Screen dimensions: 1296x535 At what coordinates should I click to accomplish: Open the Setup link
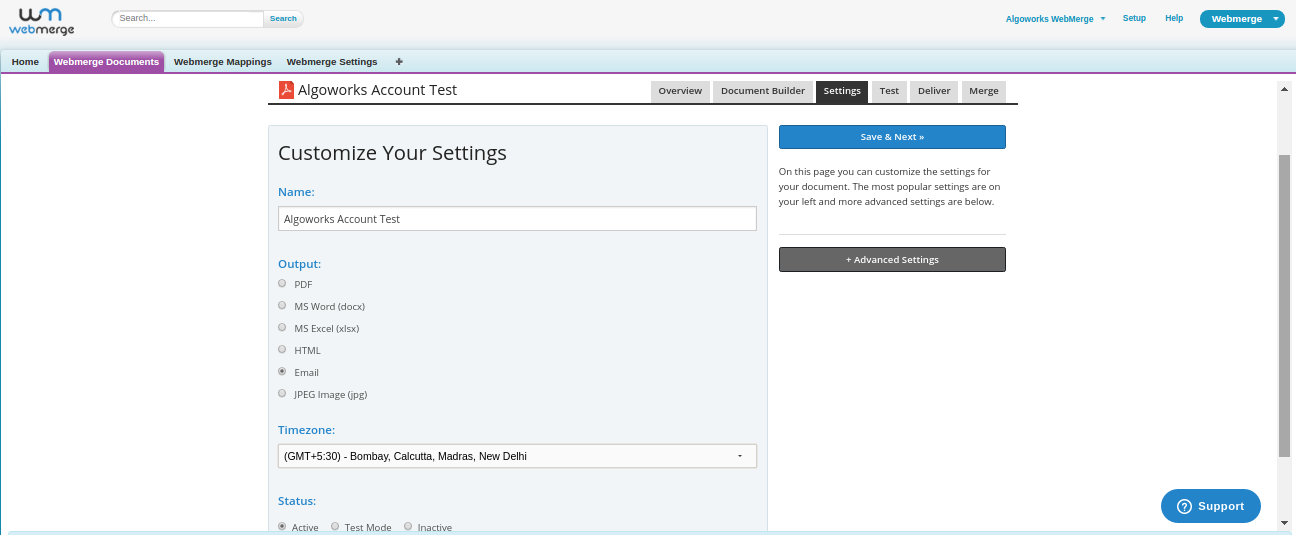1134,19
